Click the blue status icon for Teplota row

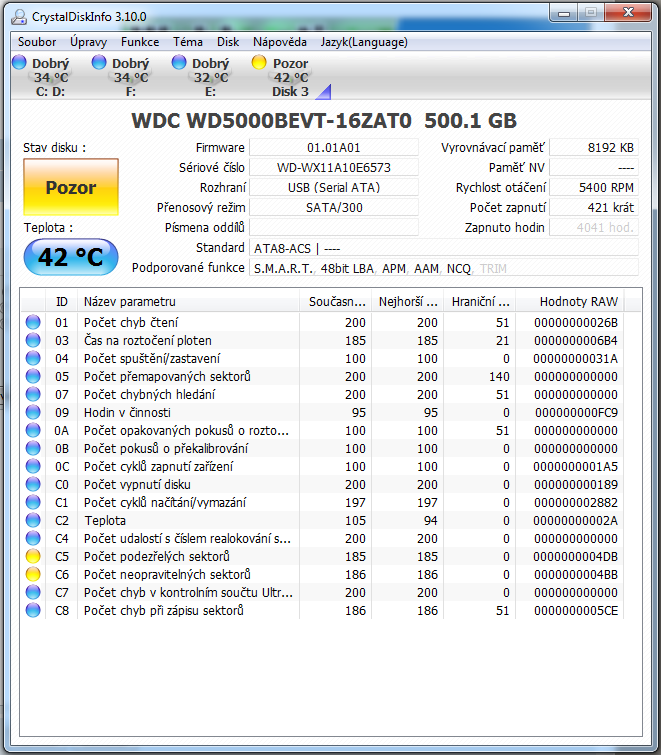tap(33, 520)
